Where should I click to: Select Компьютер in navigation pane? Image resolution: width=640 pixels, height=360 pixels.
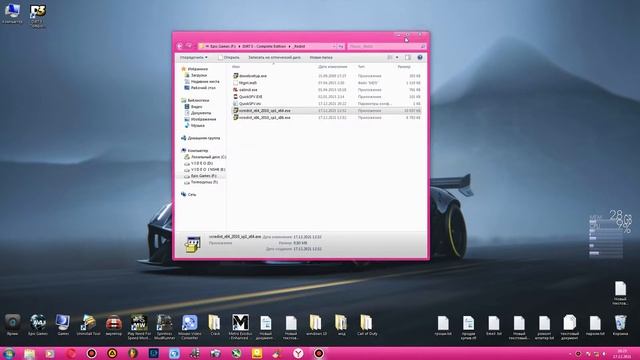click(198, 151)
